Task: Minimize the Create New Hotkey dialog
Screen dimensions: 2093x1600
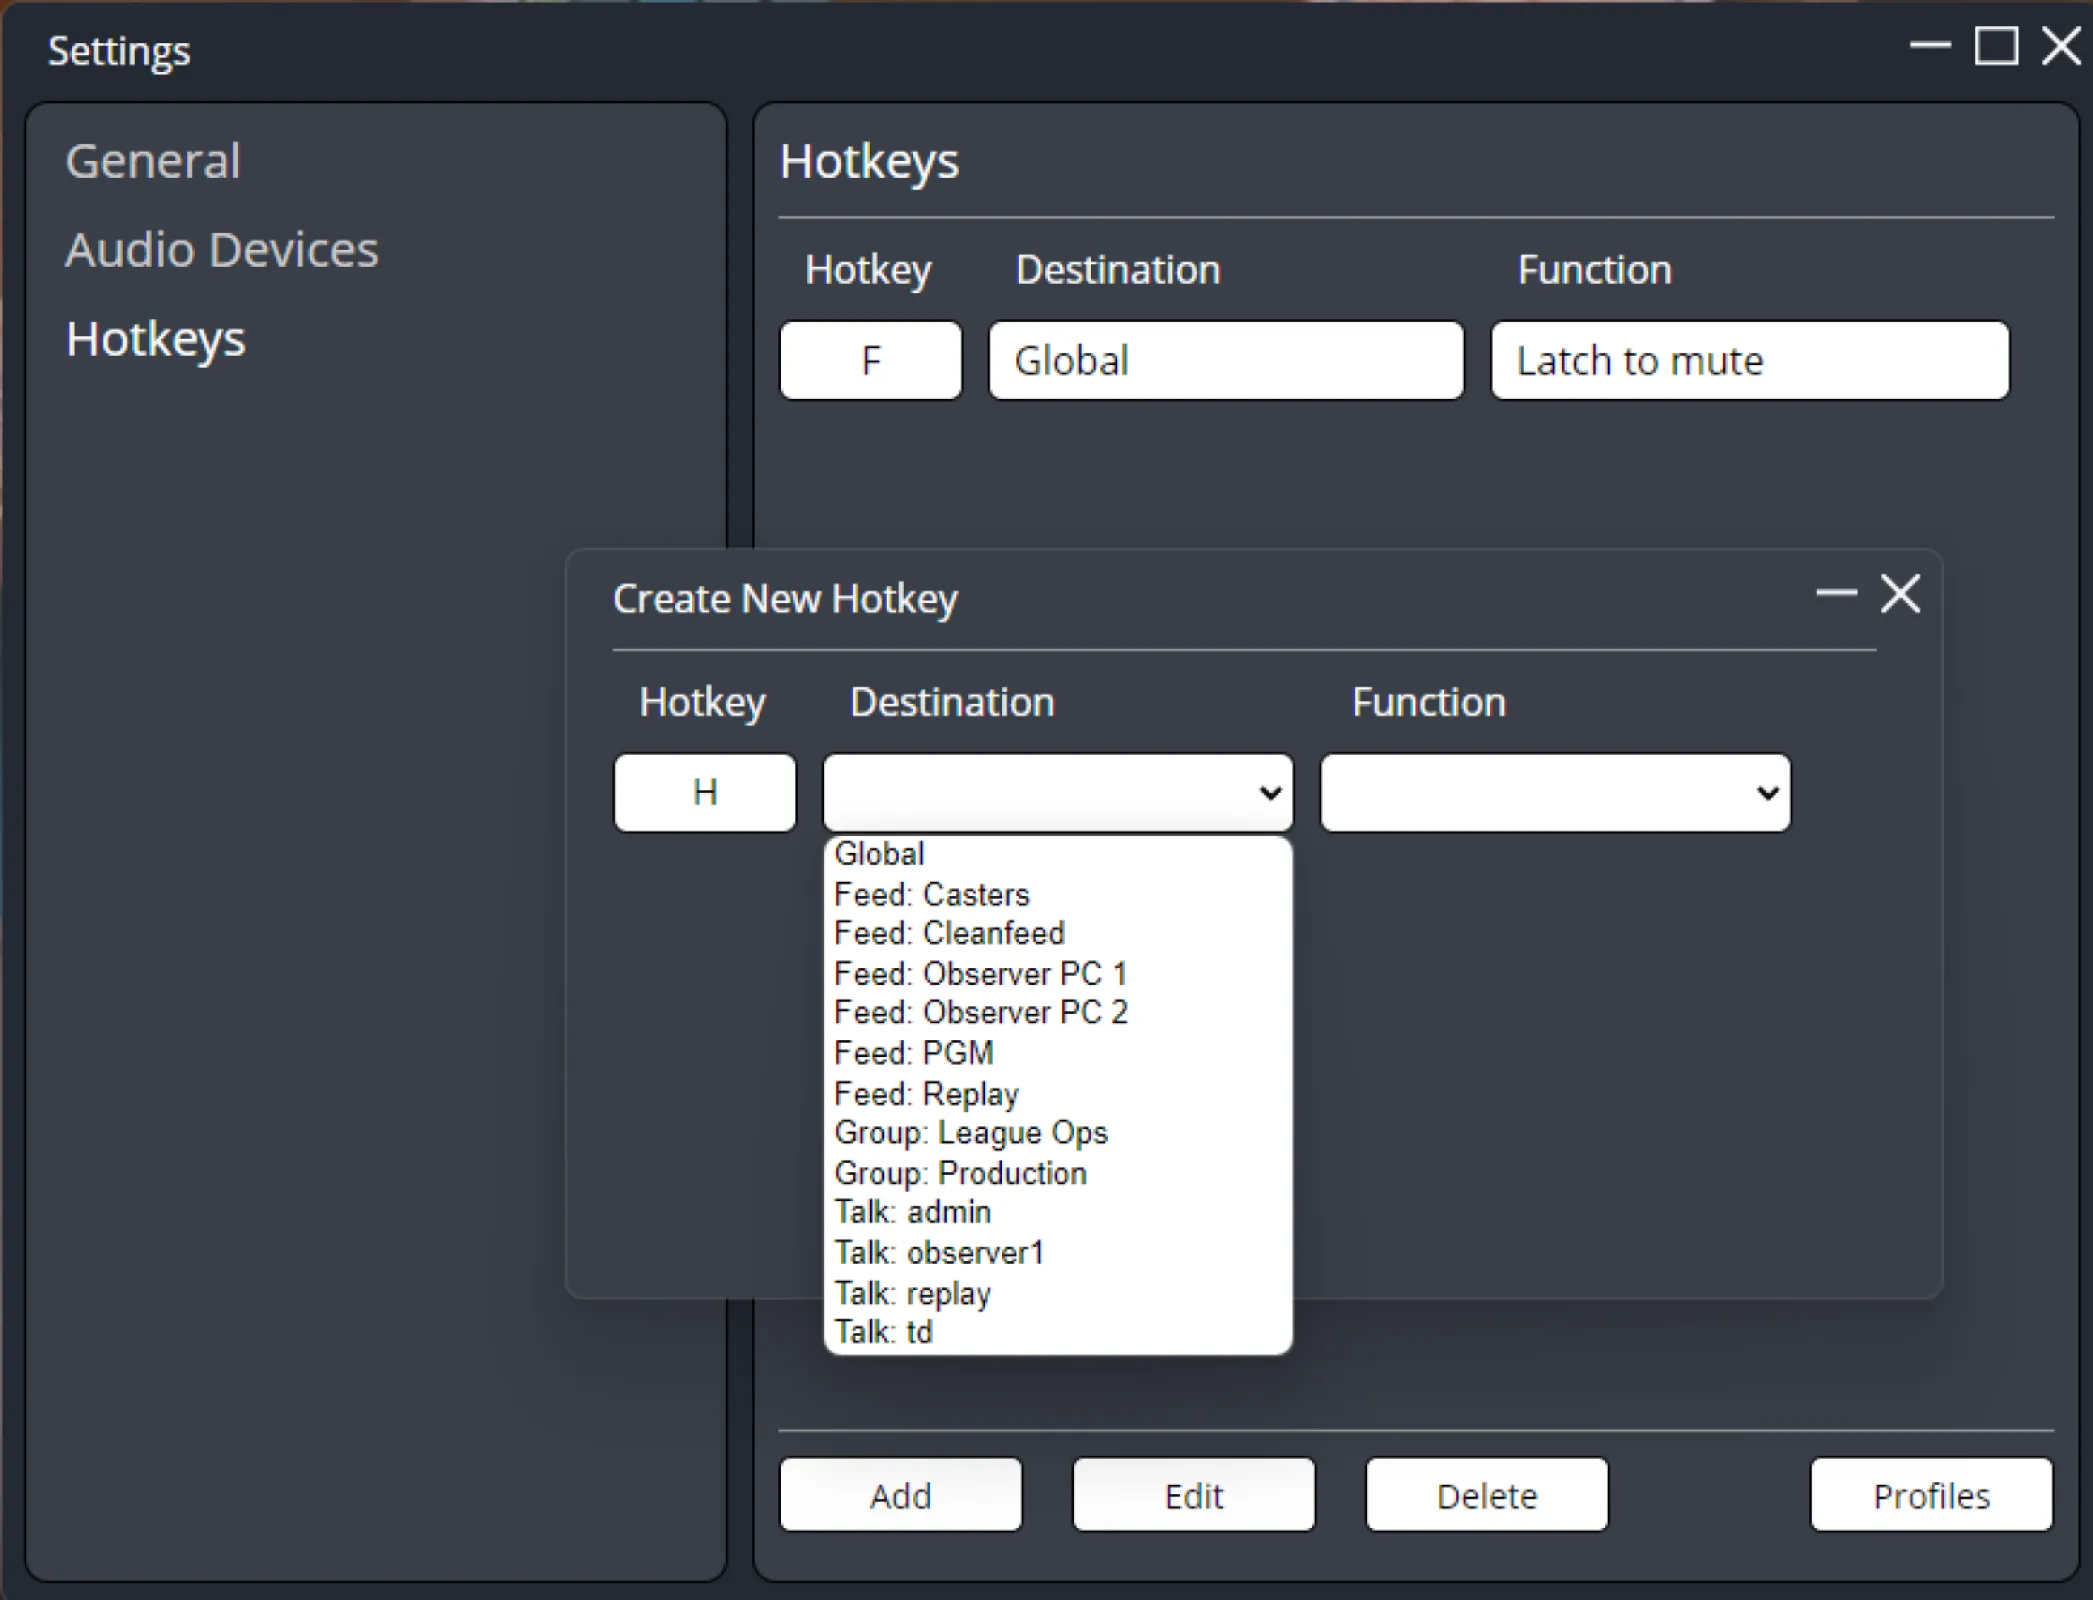Action: 1835,594
